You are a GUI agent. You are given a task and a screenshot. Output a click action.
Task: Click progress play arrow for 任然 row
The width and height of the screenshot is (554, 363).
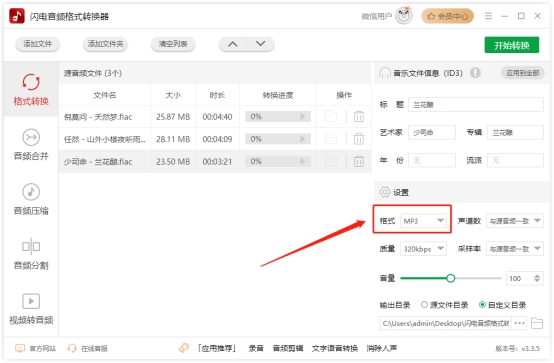(303, 139)
